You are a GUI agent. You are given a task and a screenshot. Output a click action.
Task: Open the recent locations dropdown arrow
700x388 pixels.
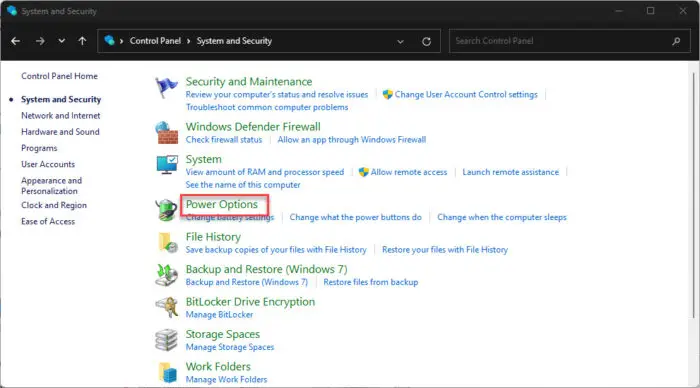62,41
